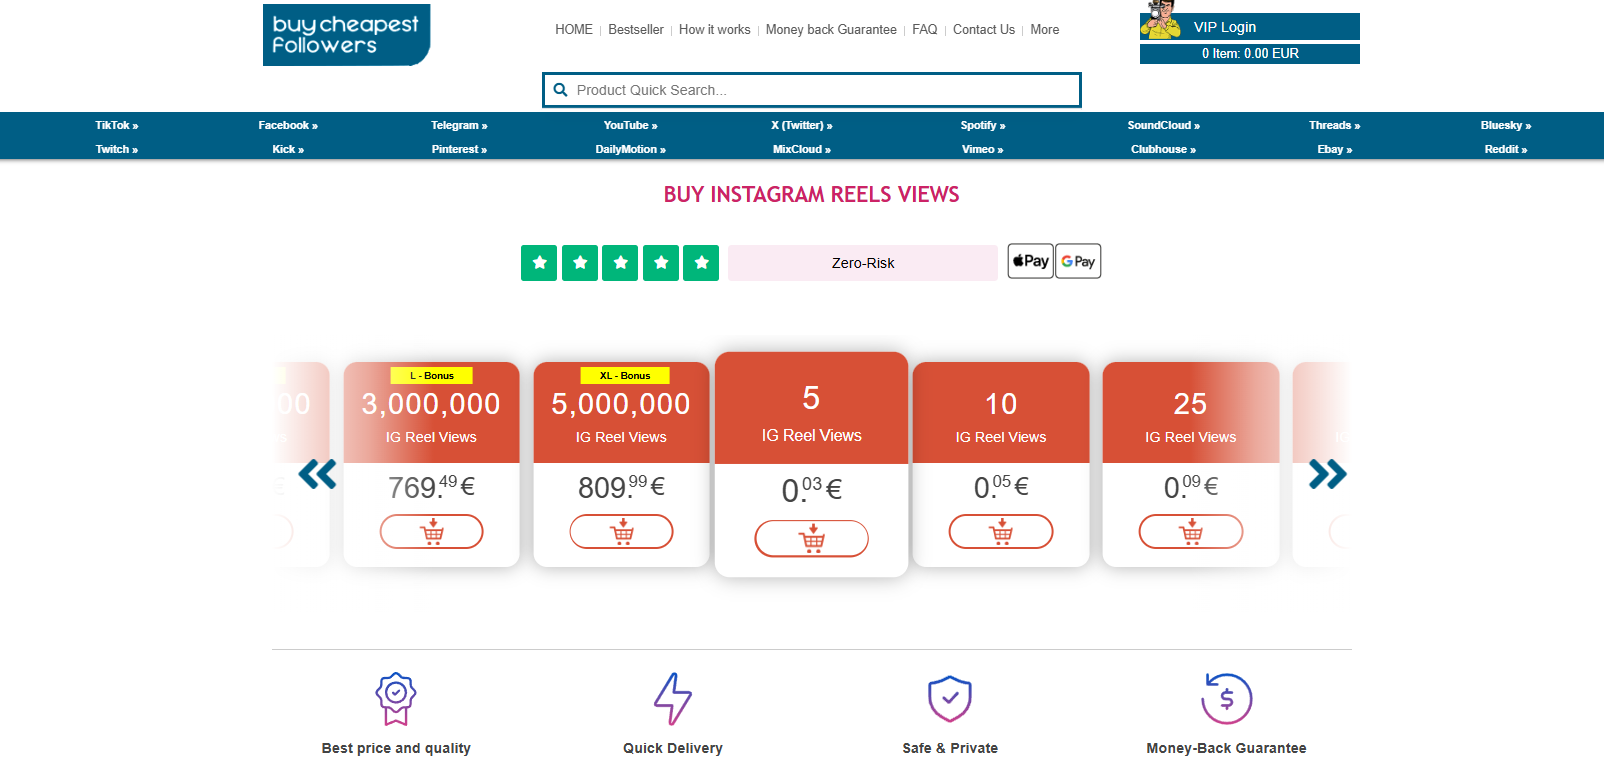The image size is (1604, 779).
Task: Open the DailyMotion category menu
Action: coord(630,149)
